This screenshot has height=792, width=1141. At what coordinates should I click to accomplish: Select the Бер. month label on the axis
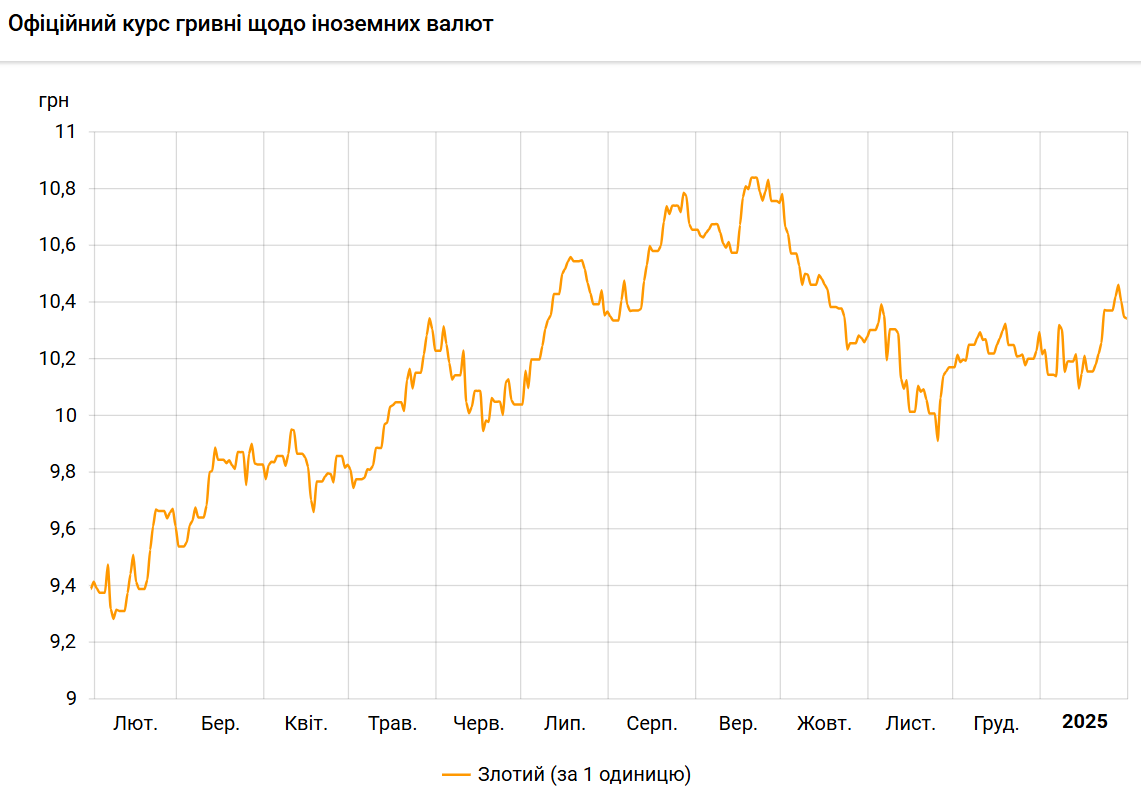(220, 723)
